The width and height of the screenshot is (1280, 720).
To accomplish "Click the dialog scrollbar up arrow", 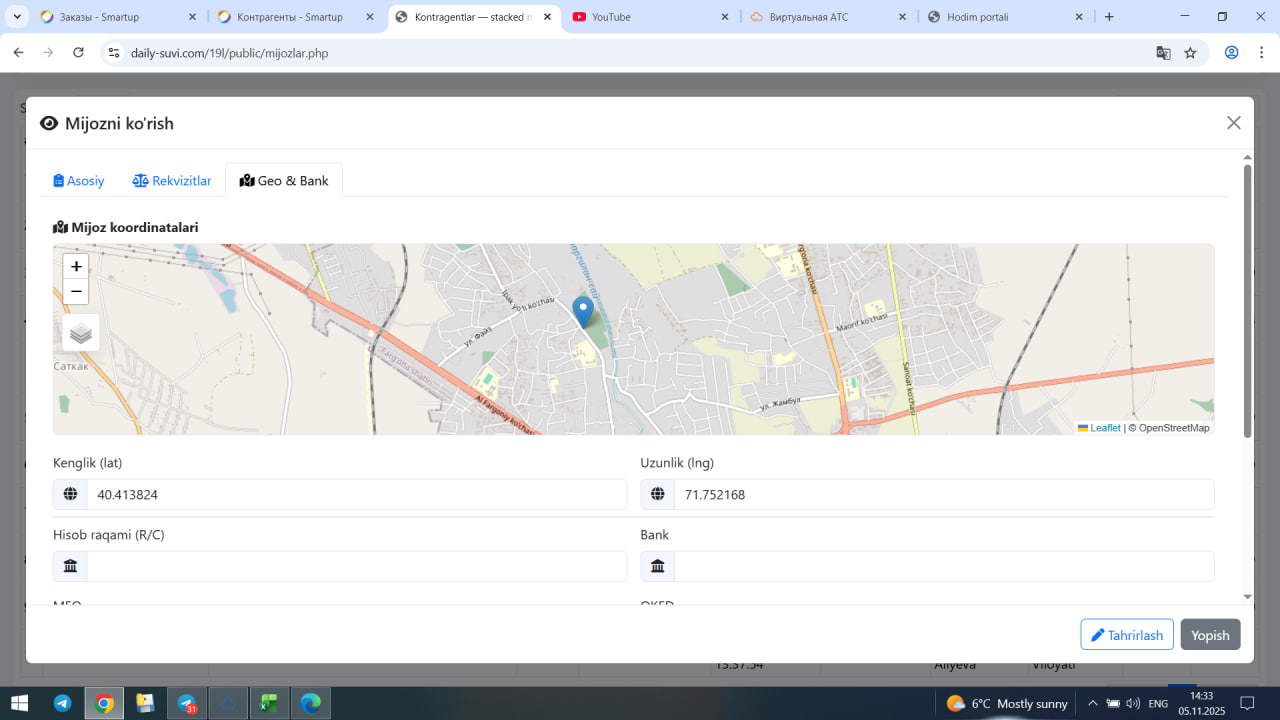I will [x=1247, y=157].
